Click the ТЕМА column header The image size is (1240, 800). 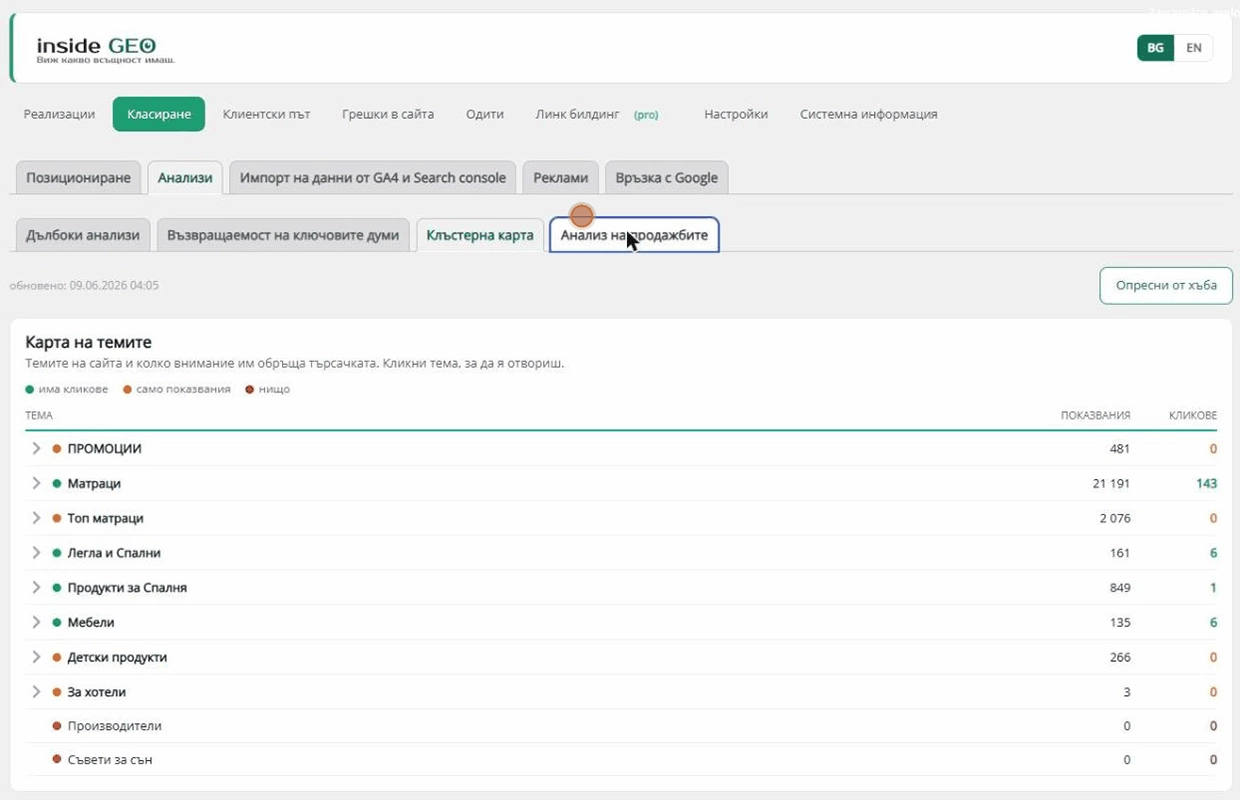pos(39,415)
